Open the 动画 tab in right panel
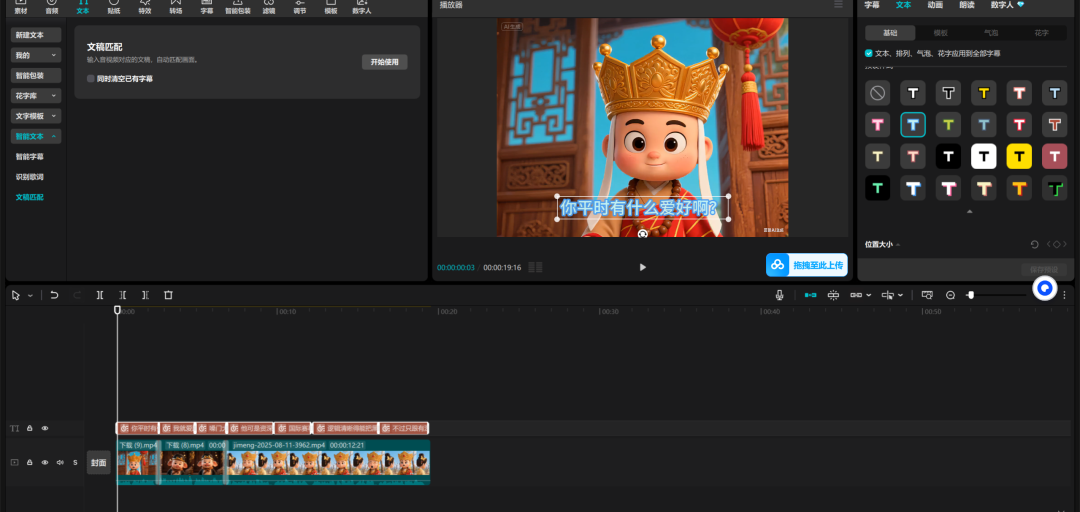This screenshot has width=1080, height=512. [935, 5]
